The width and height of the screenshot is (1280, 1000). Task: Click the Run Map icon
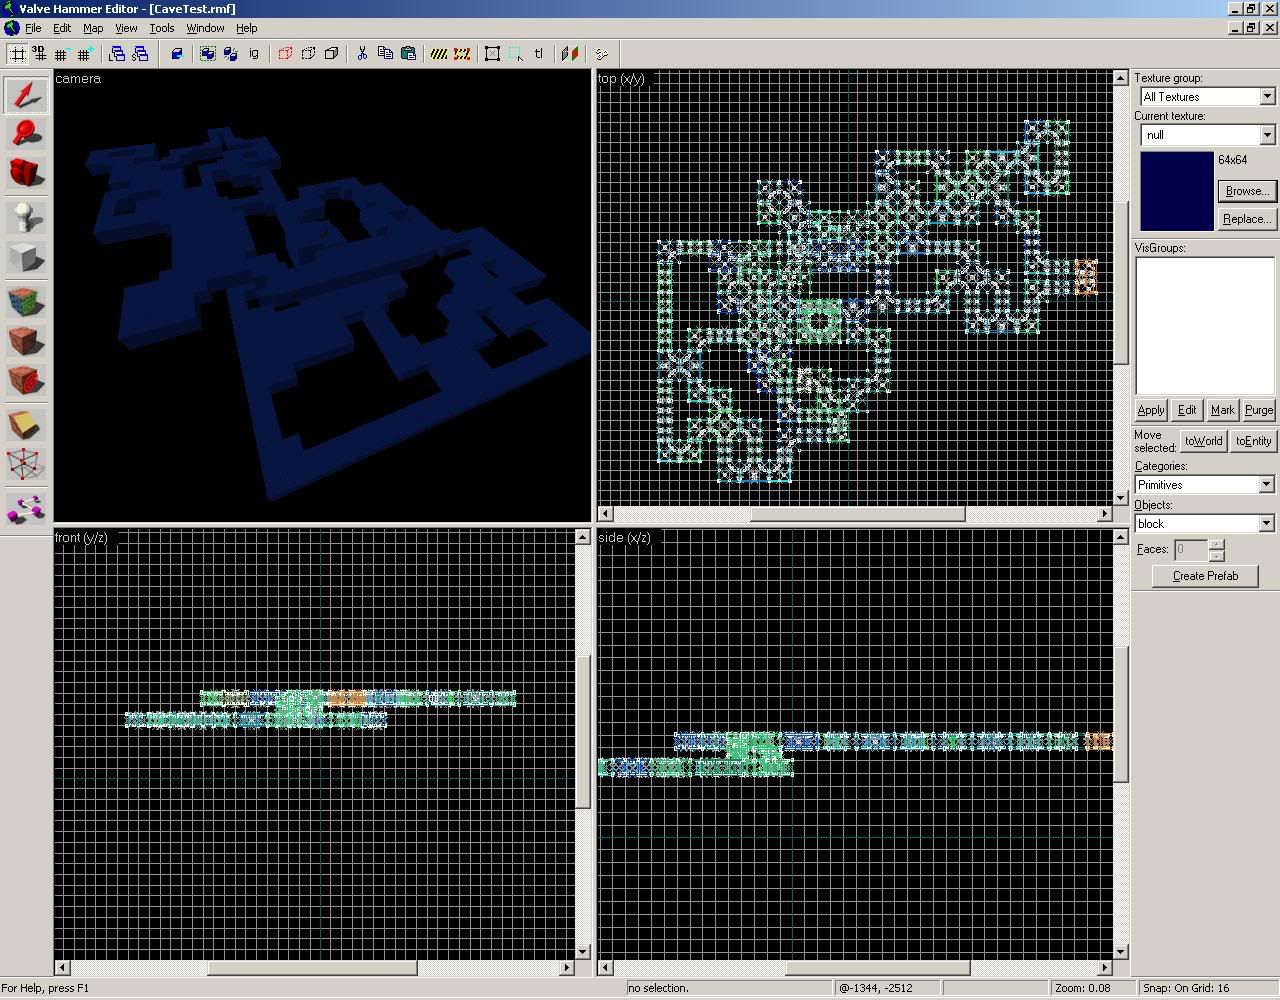[601, 54]
